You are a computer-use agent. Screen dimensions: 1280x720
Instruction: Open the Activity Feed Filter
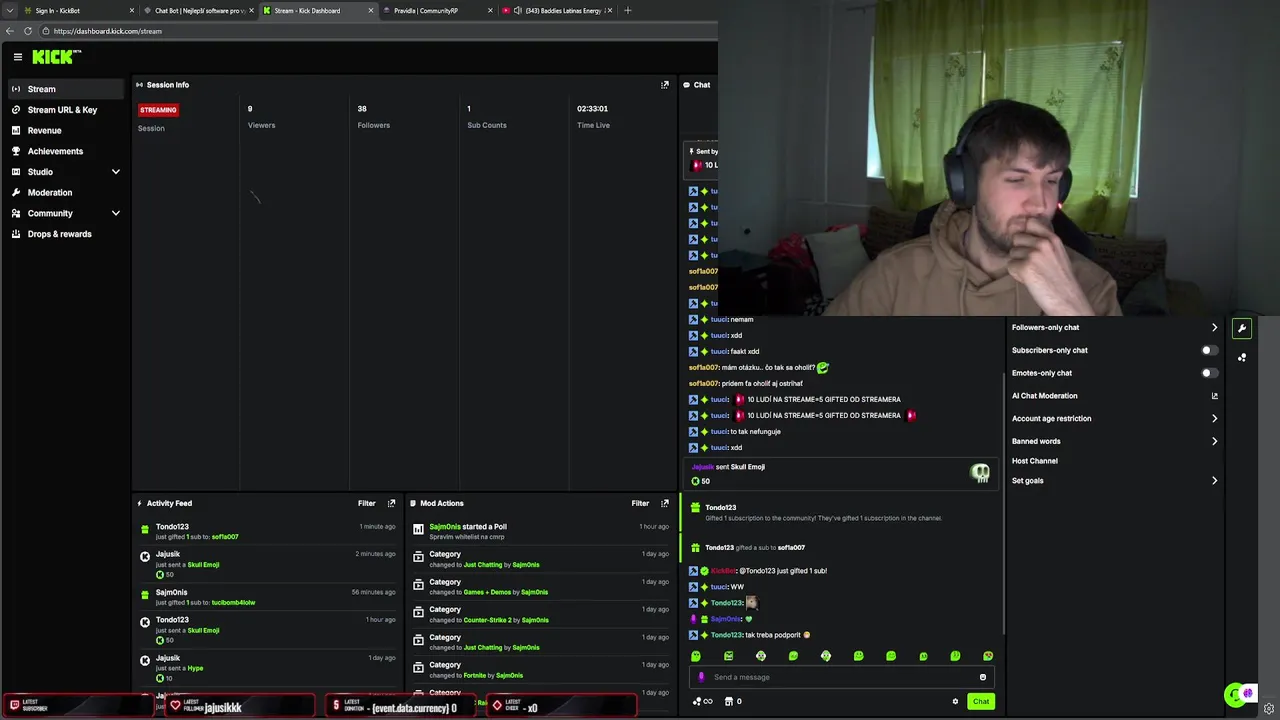[x=367, y=503]
